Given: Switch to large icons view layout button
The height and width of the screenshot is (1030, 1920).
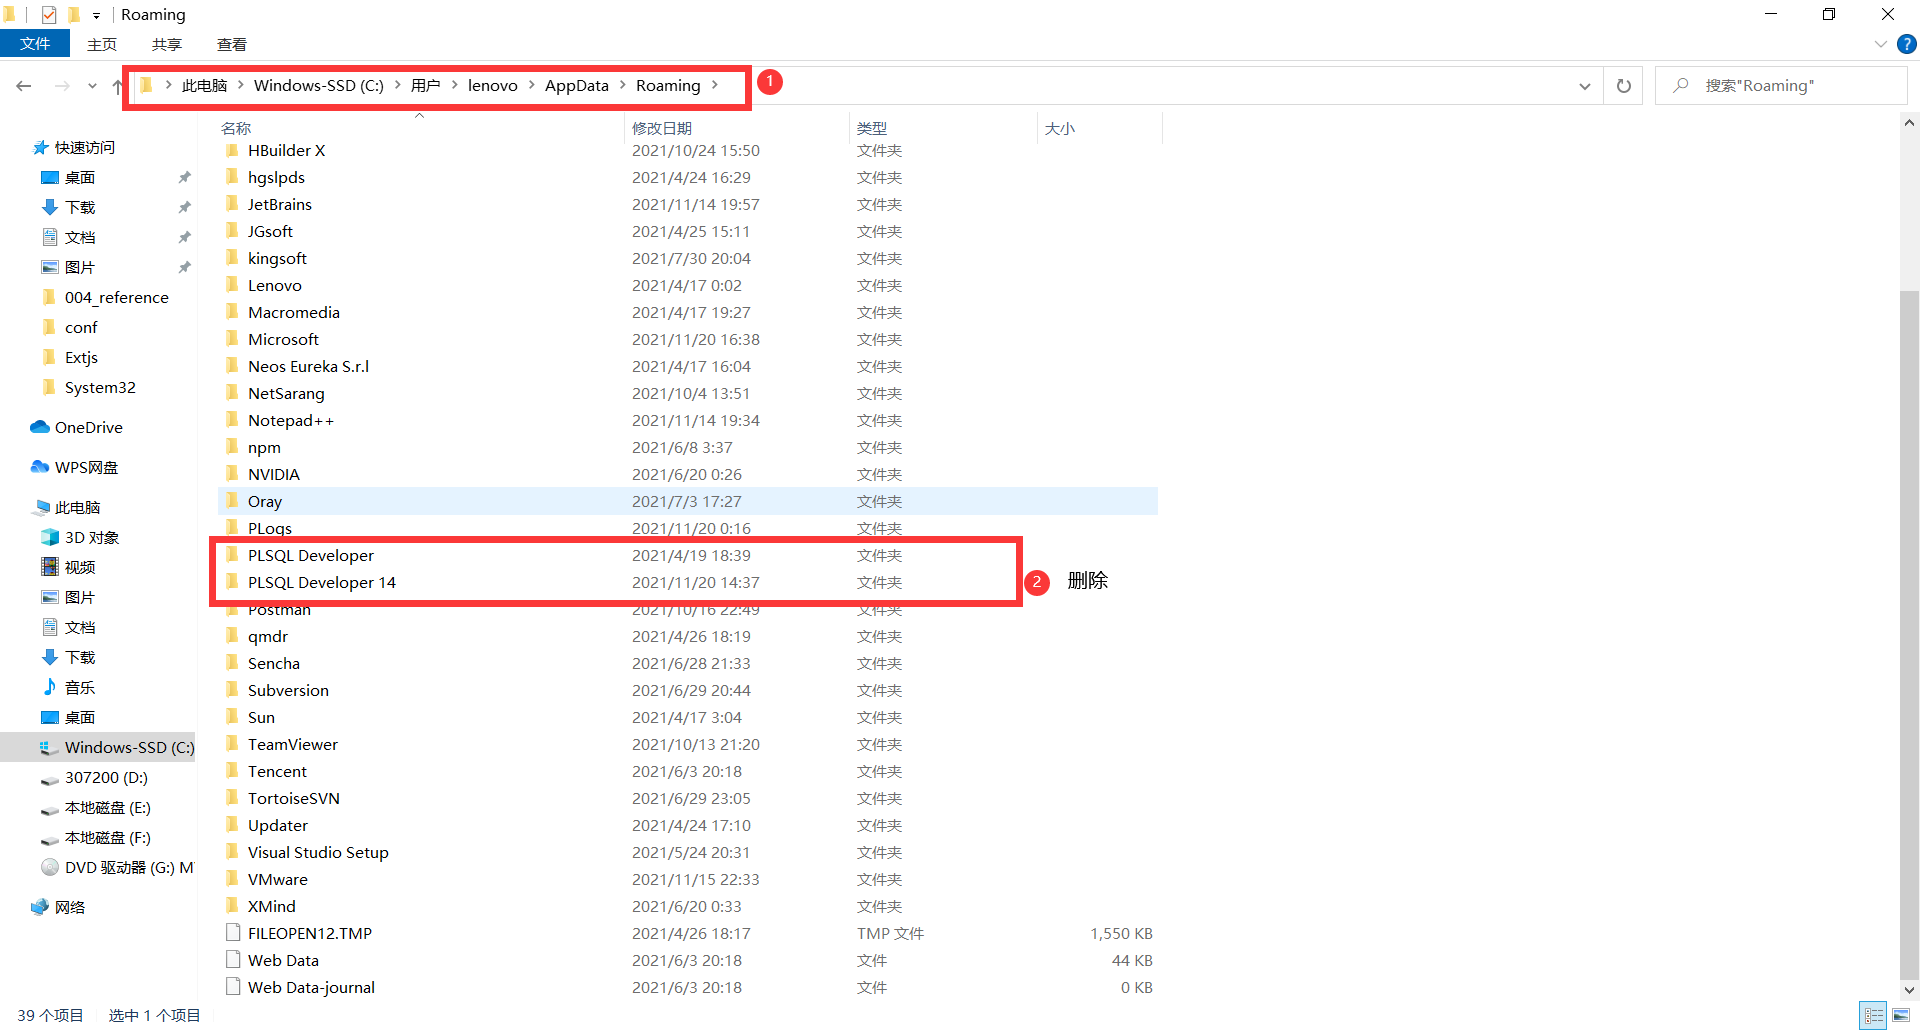Looking at the screenshot, I should 1900,1015.
